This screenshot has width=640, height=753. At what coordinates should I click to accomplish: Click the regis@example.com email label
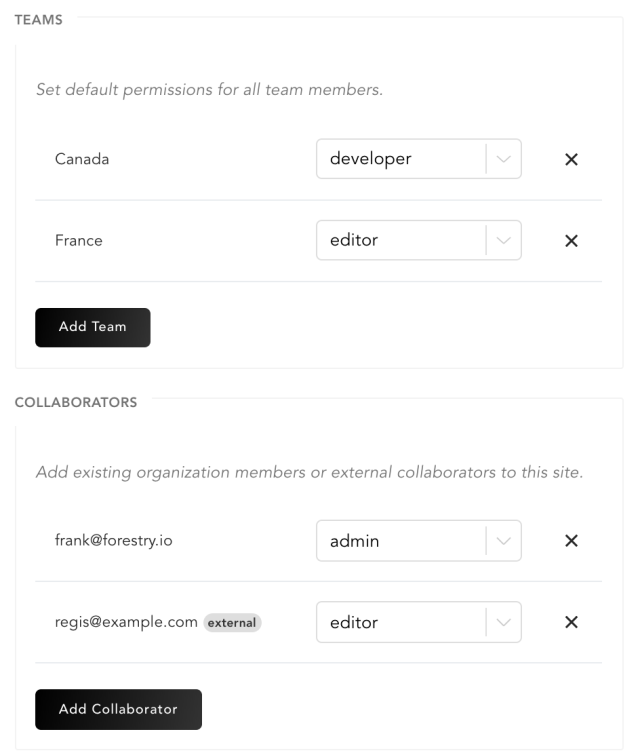(x=126, y=622)
